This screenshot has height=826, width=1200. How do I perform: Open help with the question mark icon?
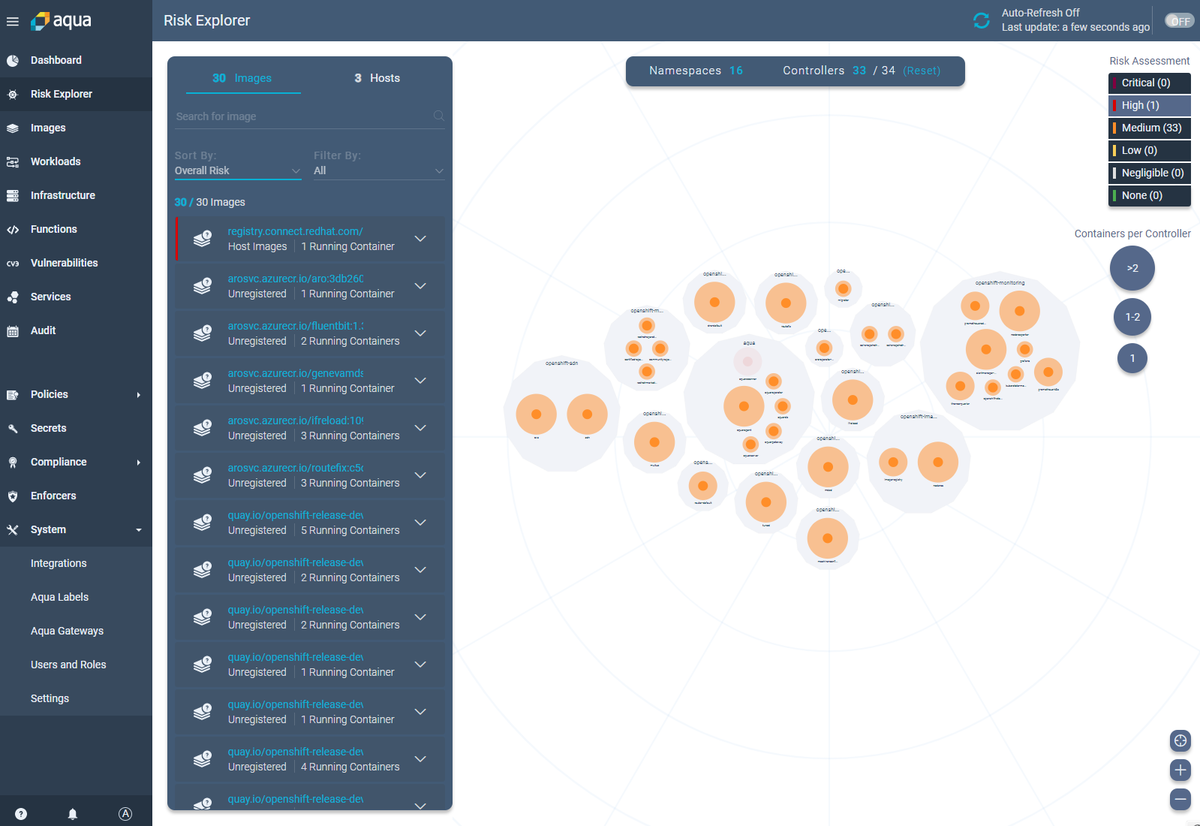pyautogui.click(x=21, y=814)
